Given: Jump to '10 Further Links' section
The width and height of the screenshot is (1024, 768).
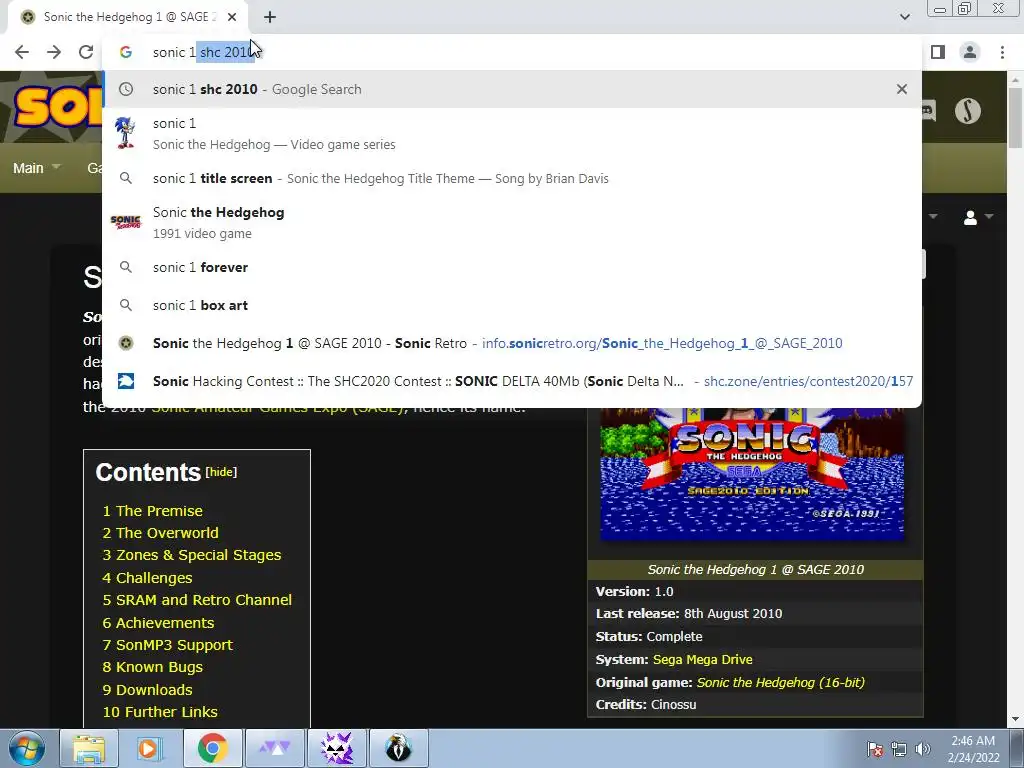Looking at the screenshot, I should point(160,712).
